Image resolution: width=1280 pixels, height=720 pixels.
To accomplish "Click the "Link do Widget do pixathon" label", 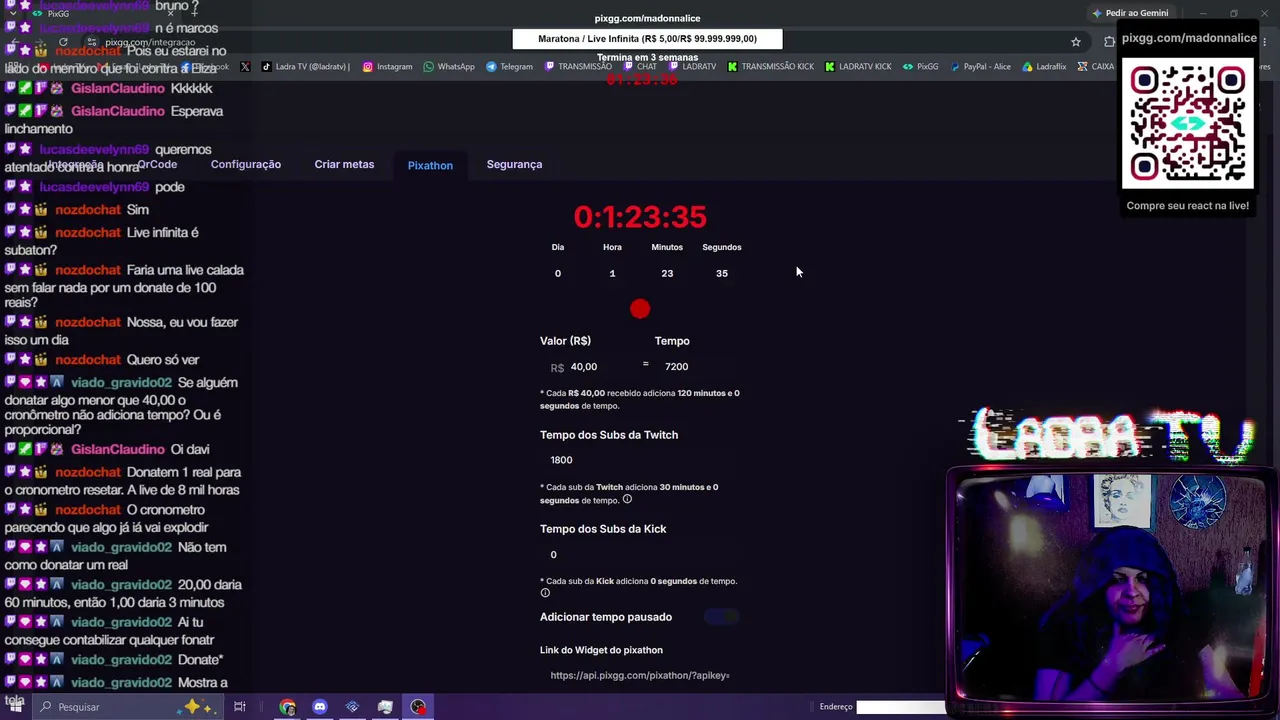I will [601, 650].
